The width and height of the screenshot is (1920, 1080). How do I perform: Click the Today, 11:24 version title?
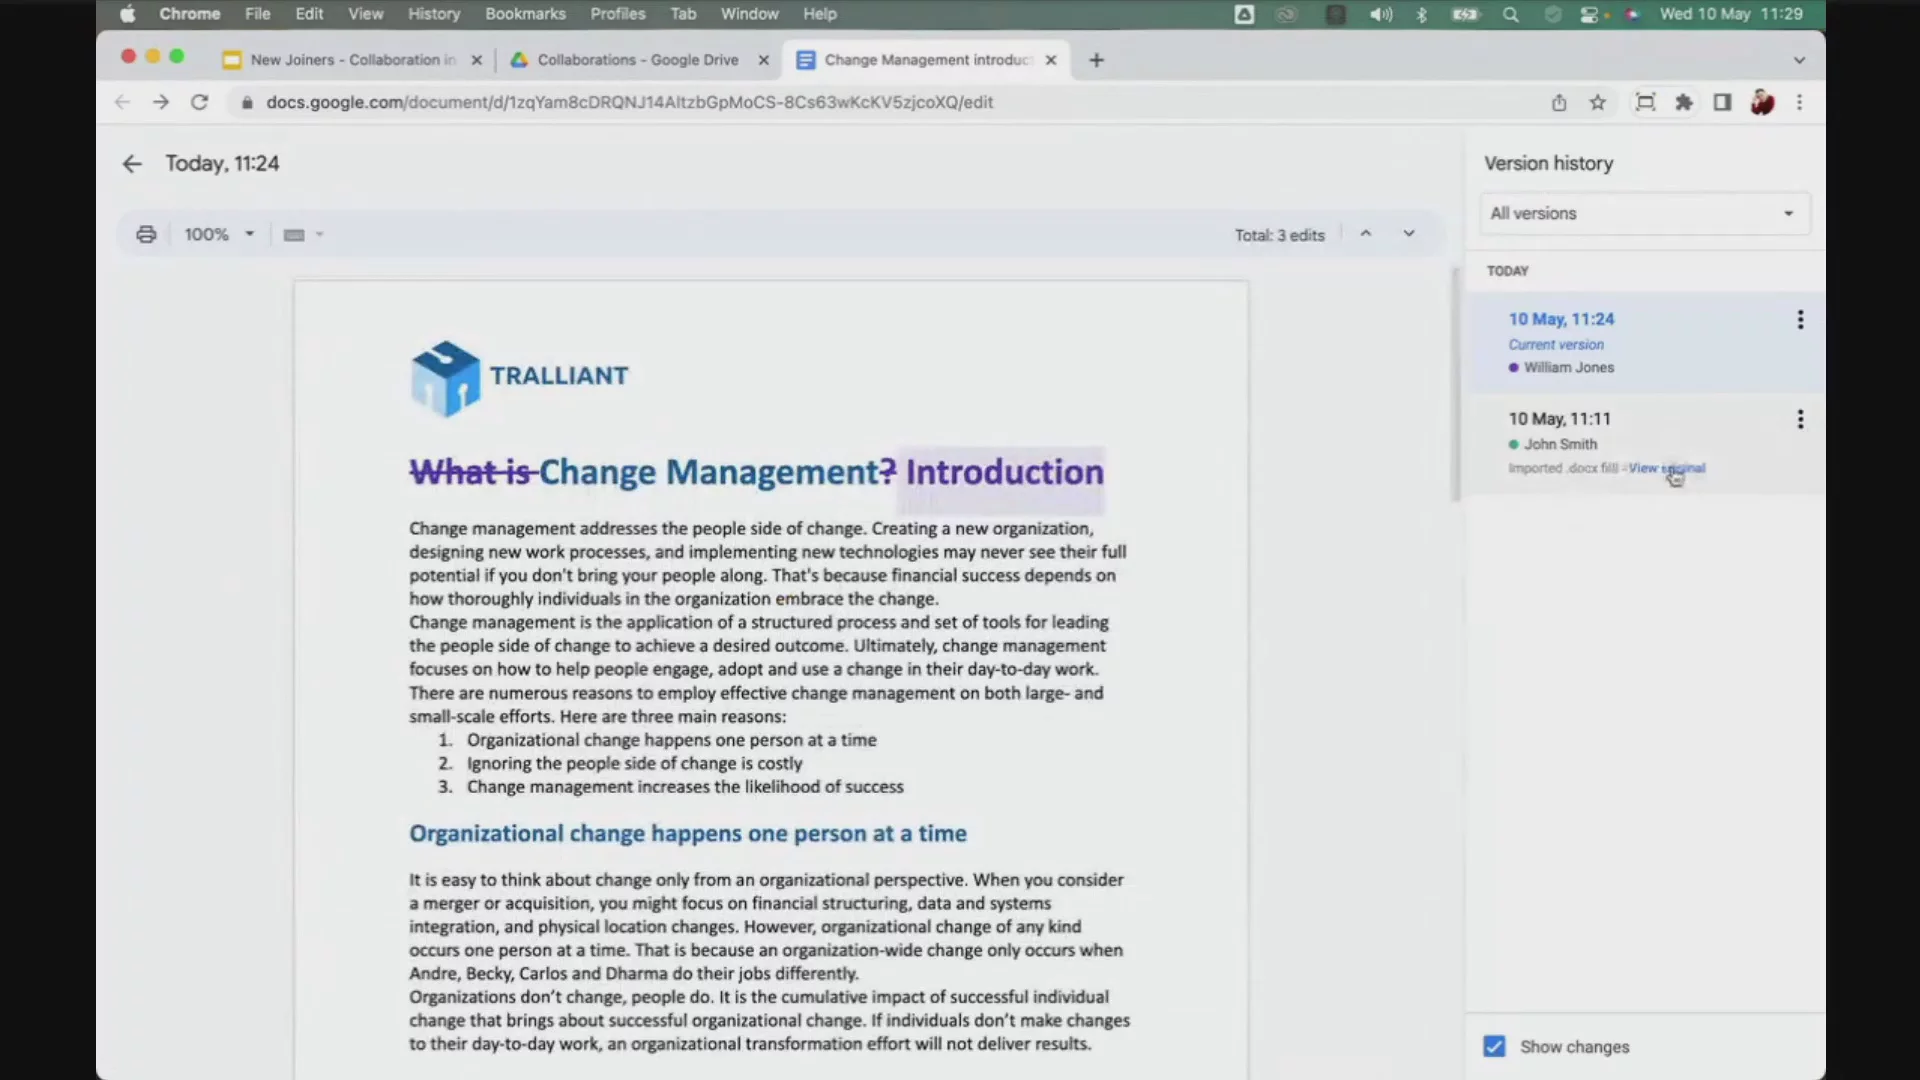coord(222,164)
